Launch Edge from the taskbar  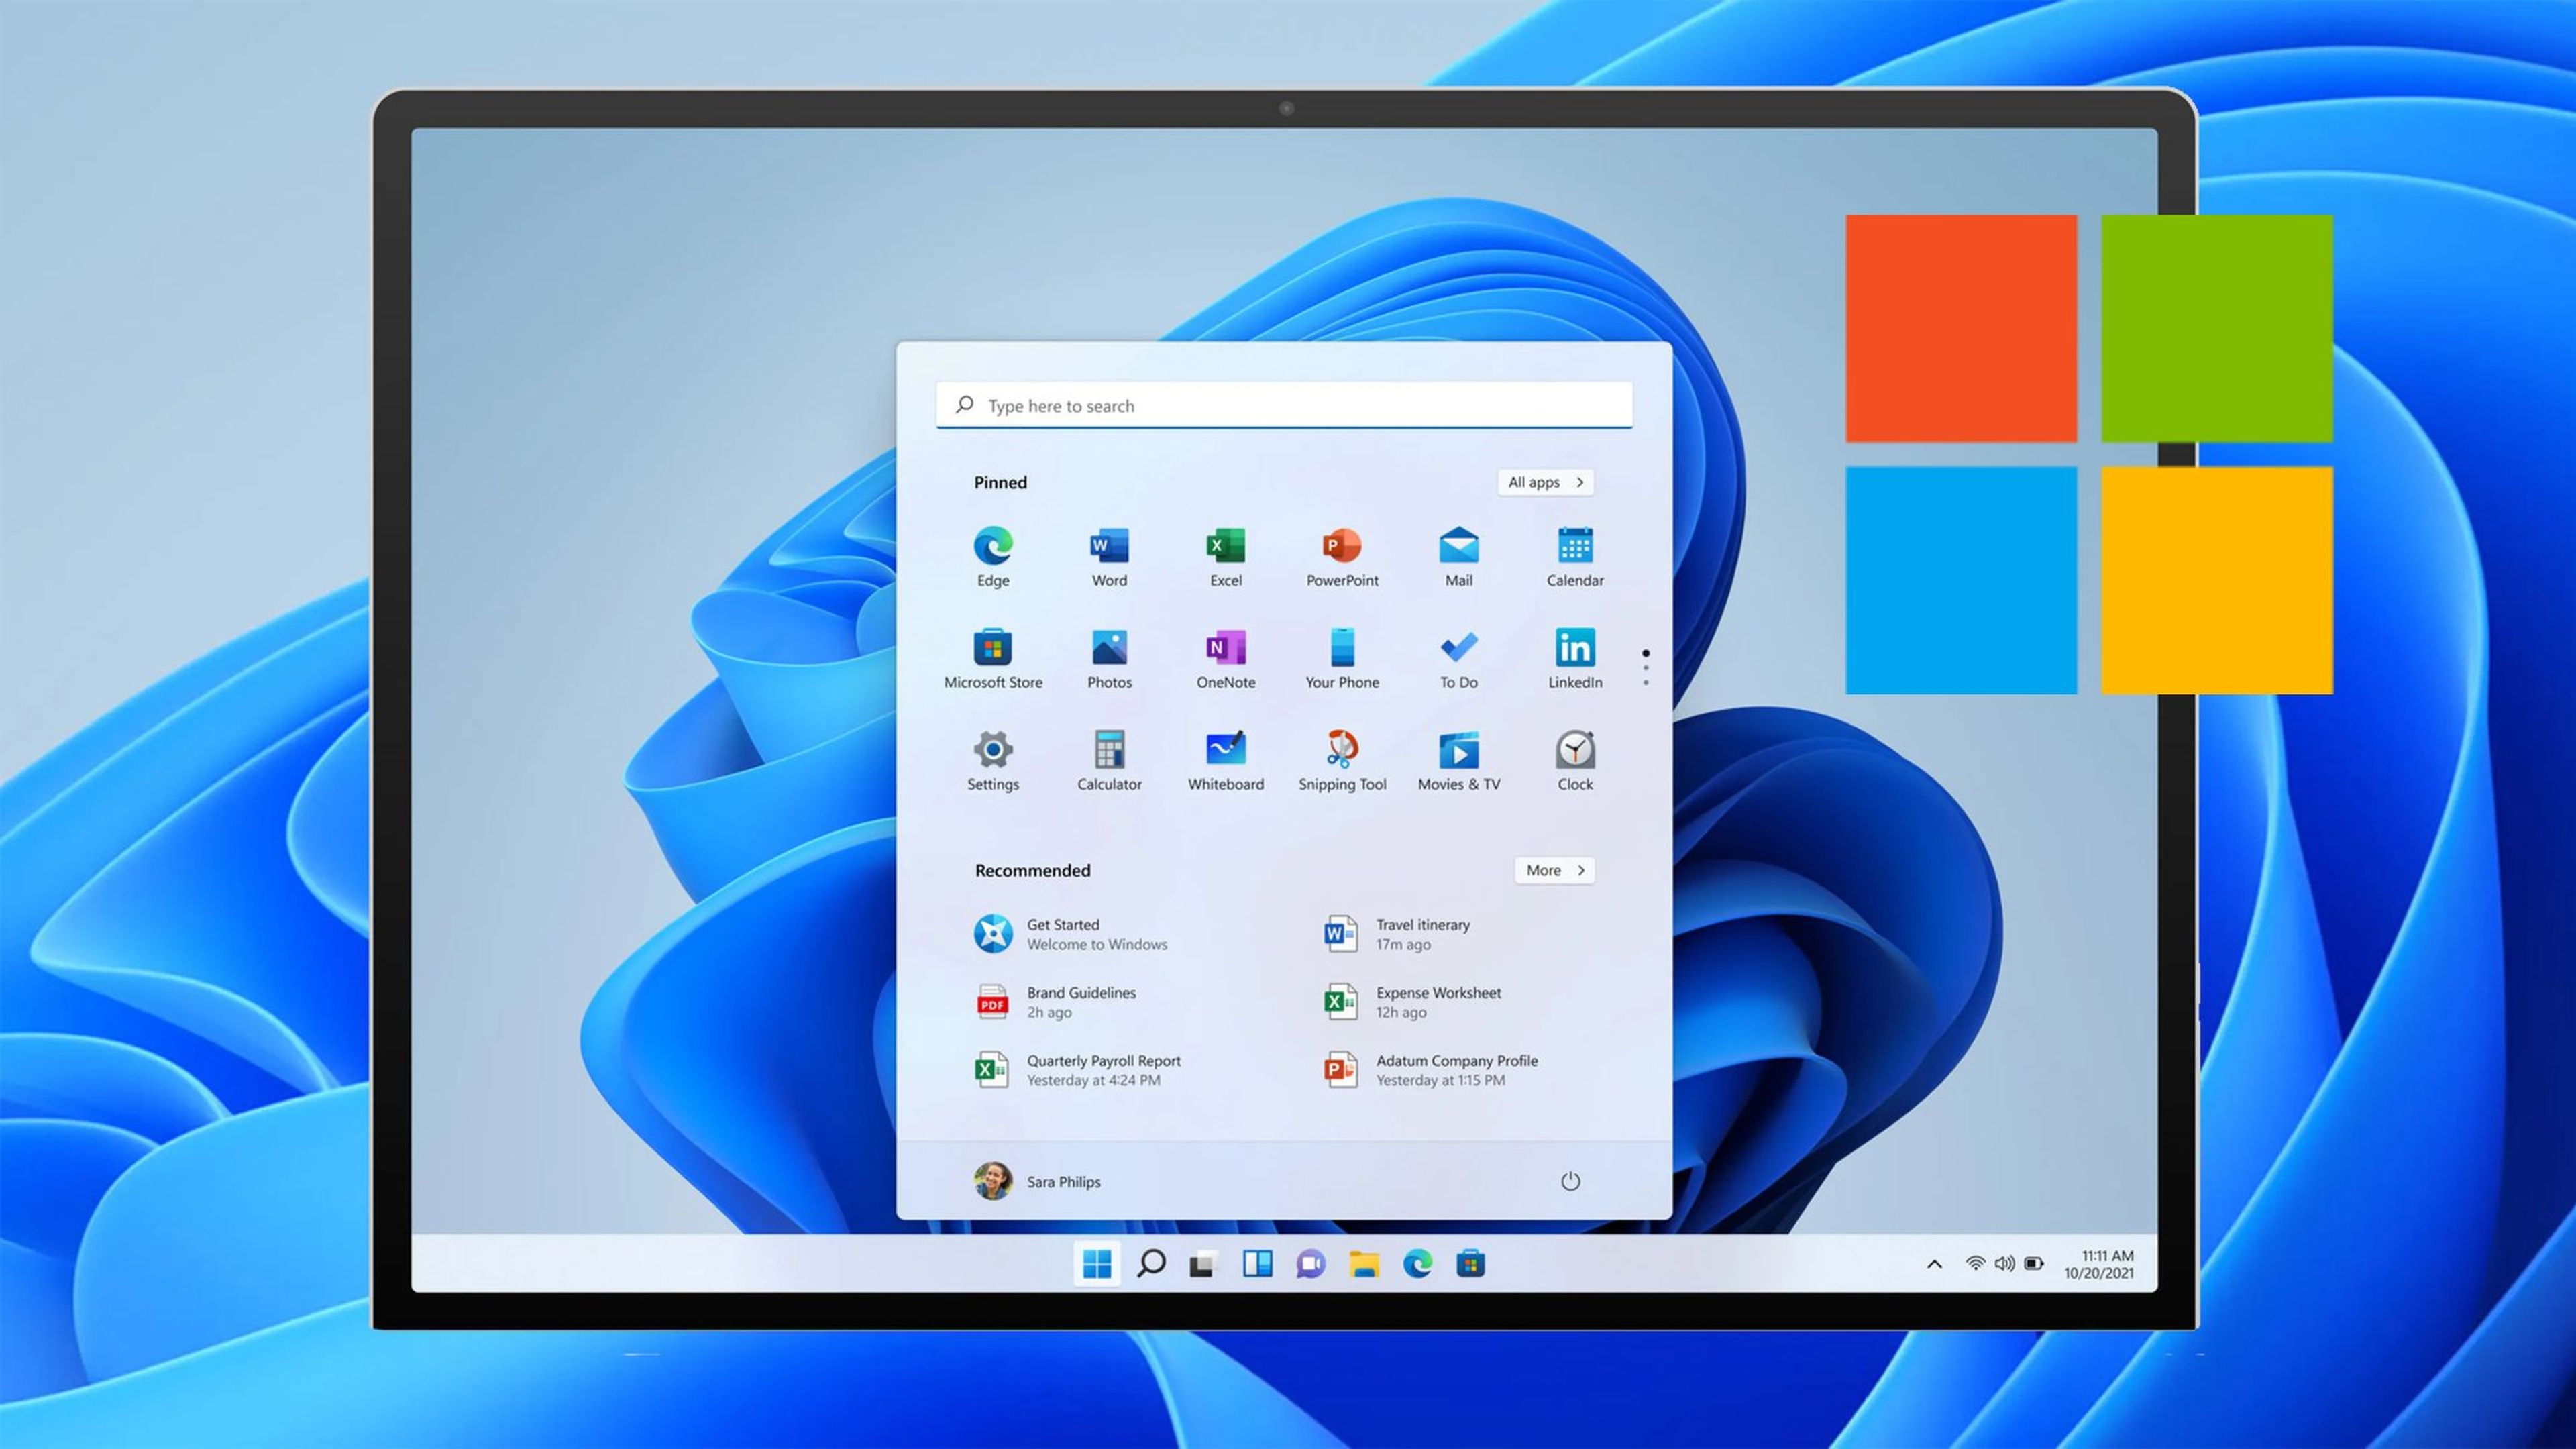point(1417,1264)
